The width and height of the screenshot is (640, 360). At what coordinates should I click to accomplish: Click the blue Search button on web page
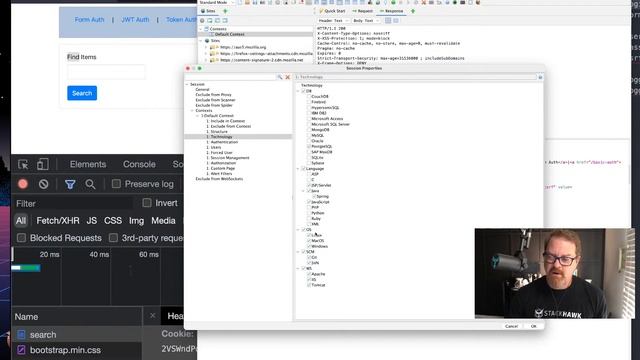82,93
